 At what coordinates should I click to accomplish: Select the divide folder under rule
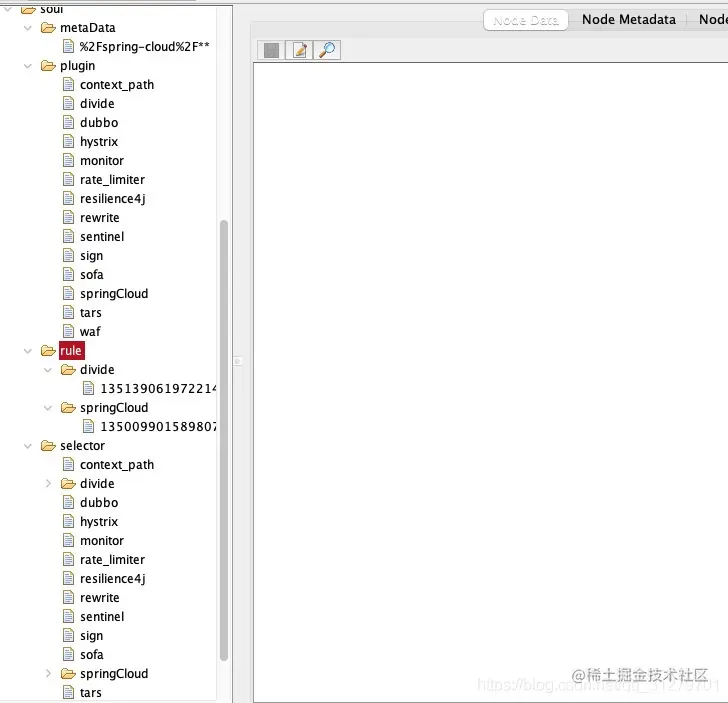coord(97,370)
